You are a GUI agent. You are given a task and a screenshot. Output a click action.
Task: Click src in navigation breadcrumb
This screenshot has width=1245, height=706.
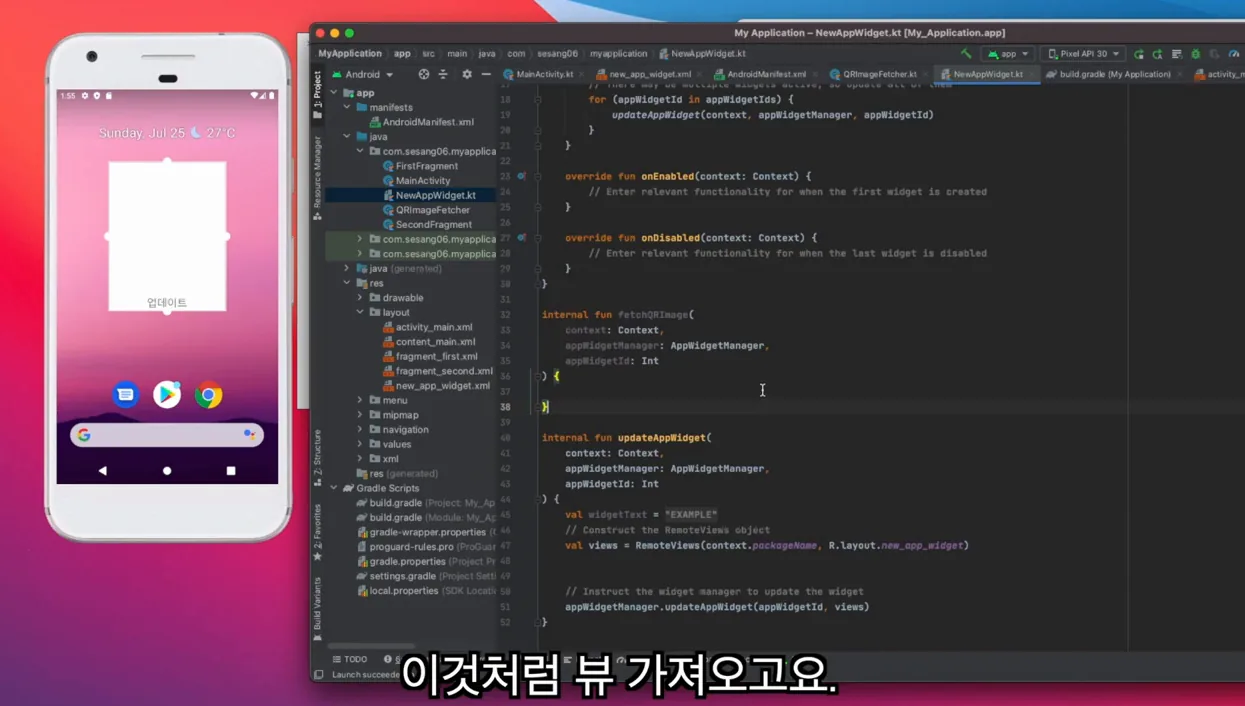click(428, 54)
